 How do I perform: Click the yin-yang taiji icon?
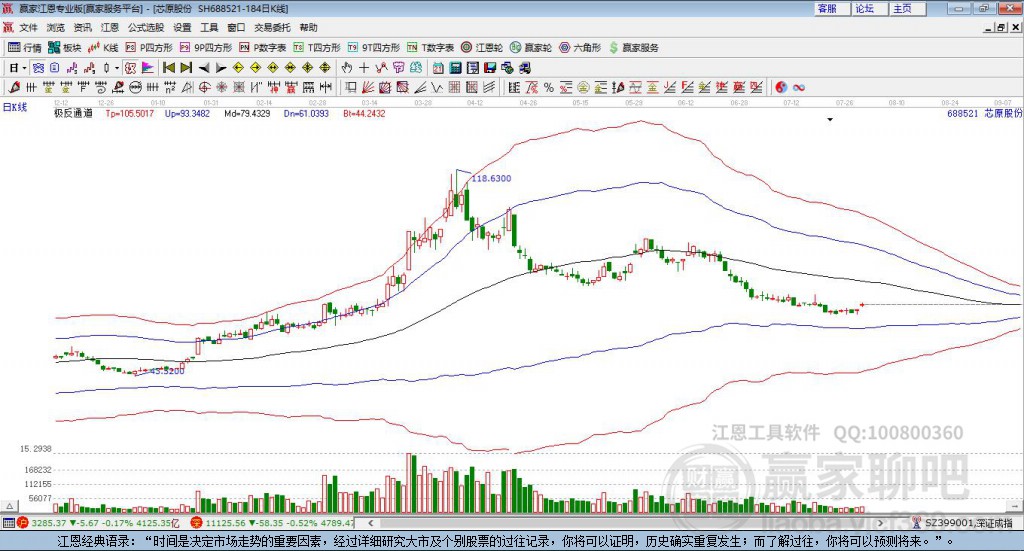(780, 87)
